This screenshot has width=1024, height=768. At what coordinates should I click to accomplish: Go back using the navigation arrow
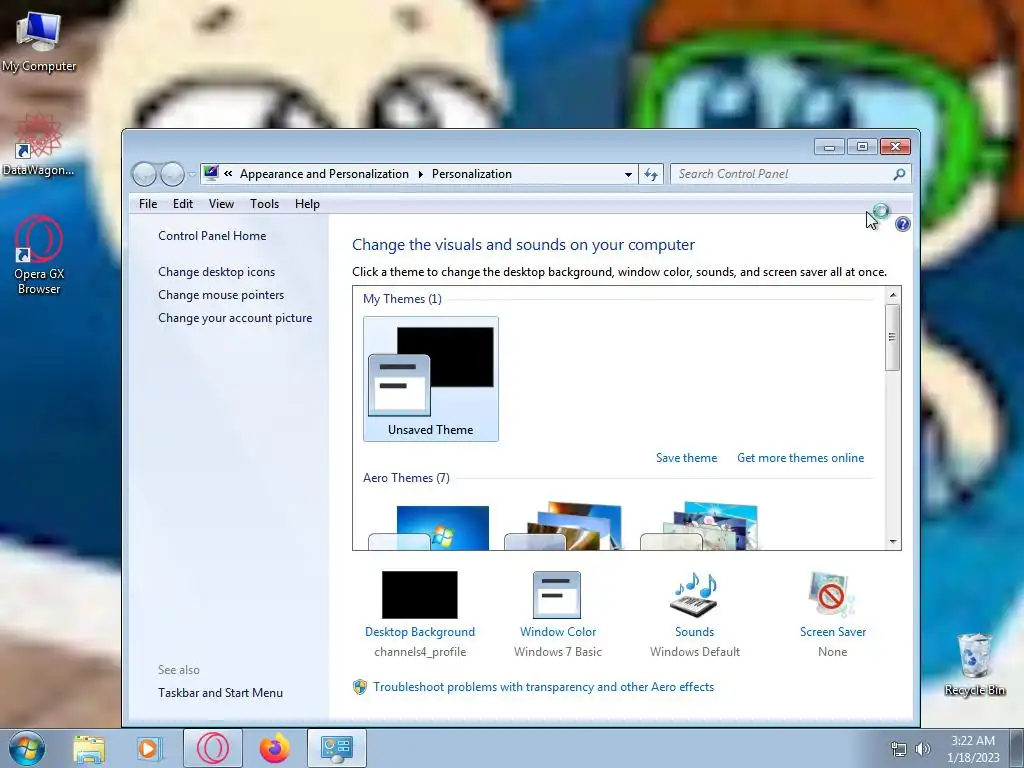144,174
